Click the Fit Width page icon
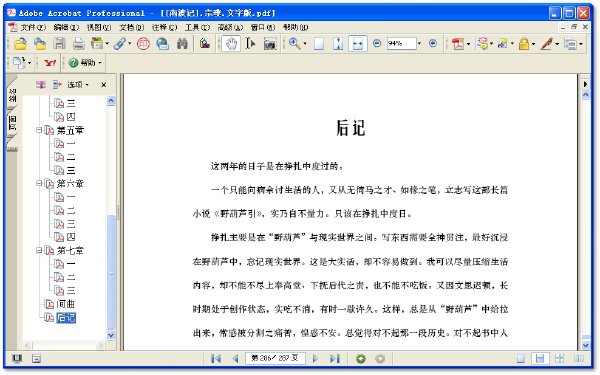The height and width of the screenshot is (375, 600). [358, 44]
